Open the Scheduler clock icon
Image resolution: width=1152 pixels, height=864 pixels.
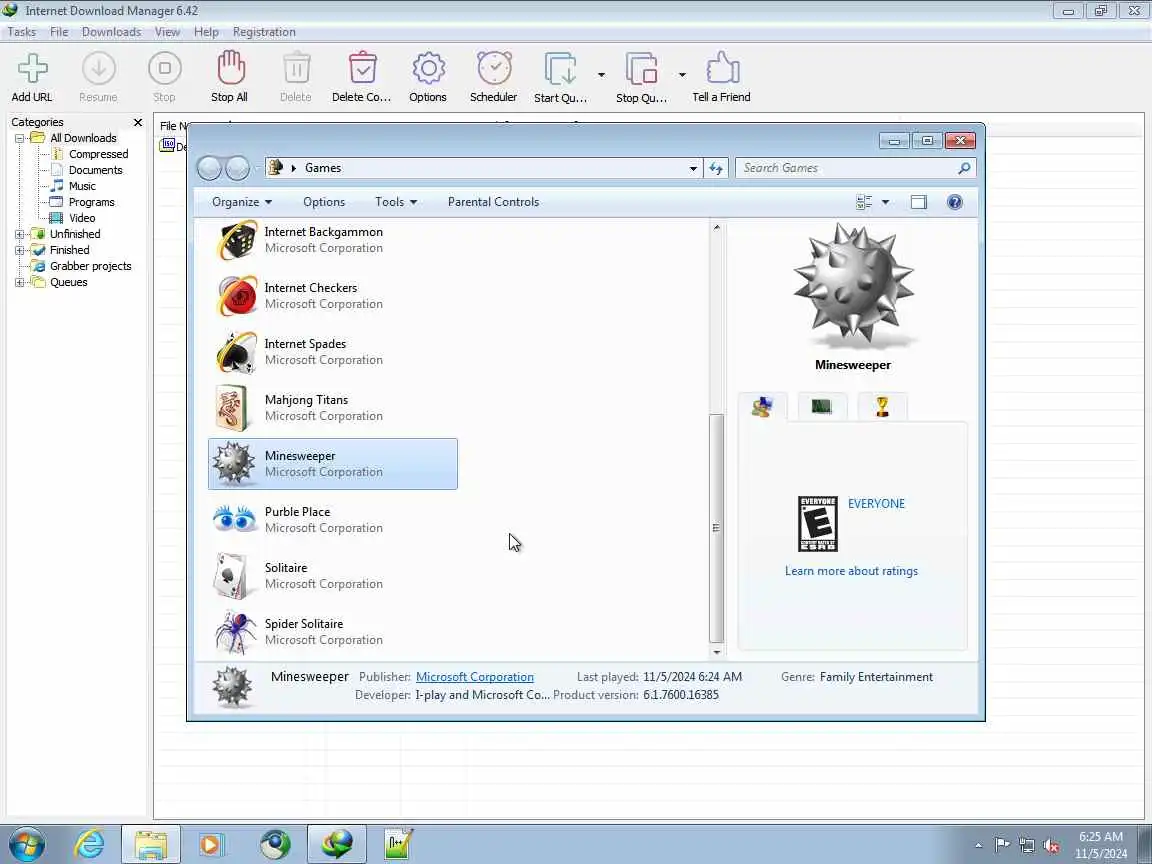tap(494, 76)
